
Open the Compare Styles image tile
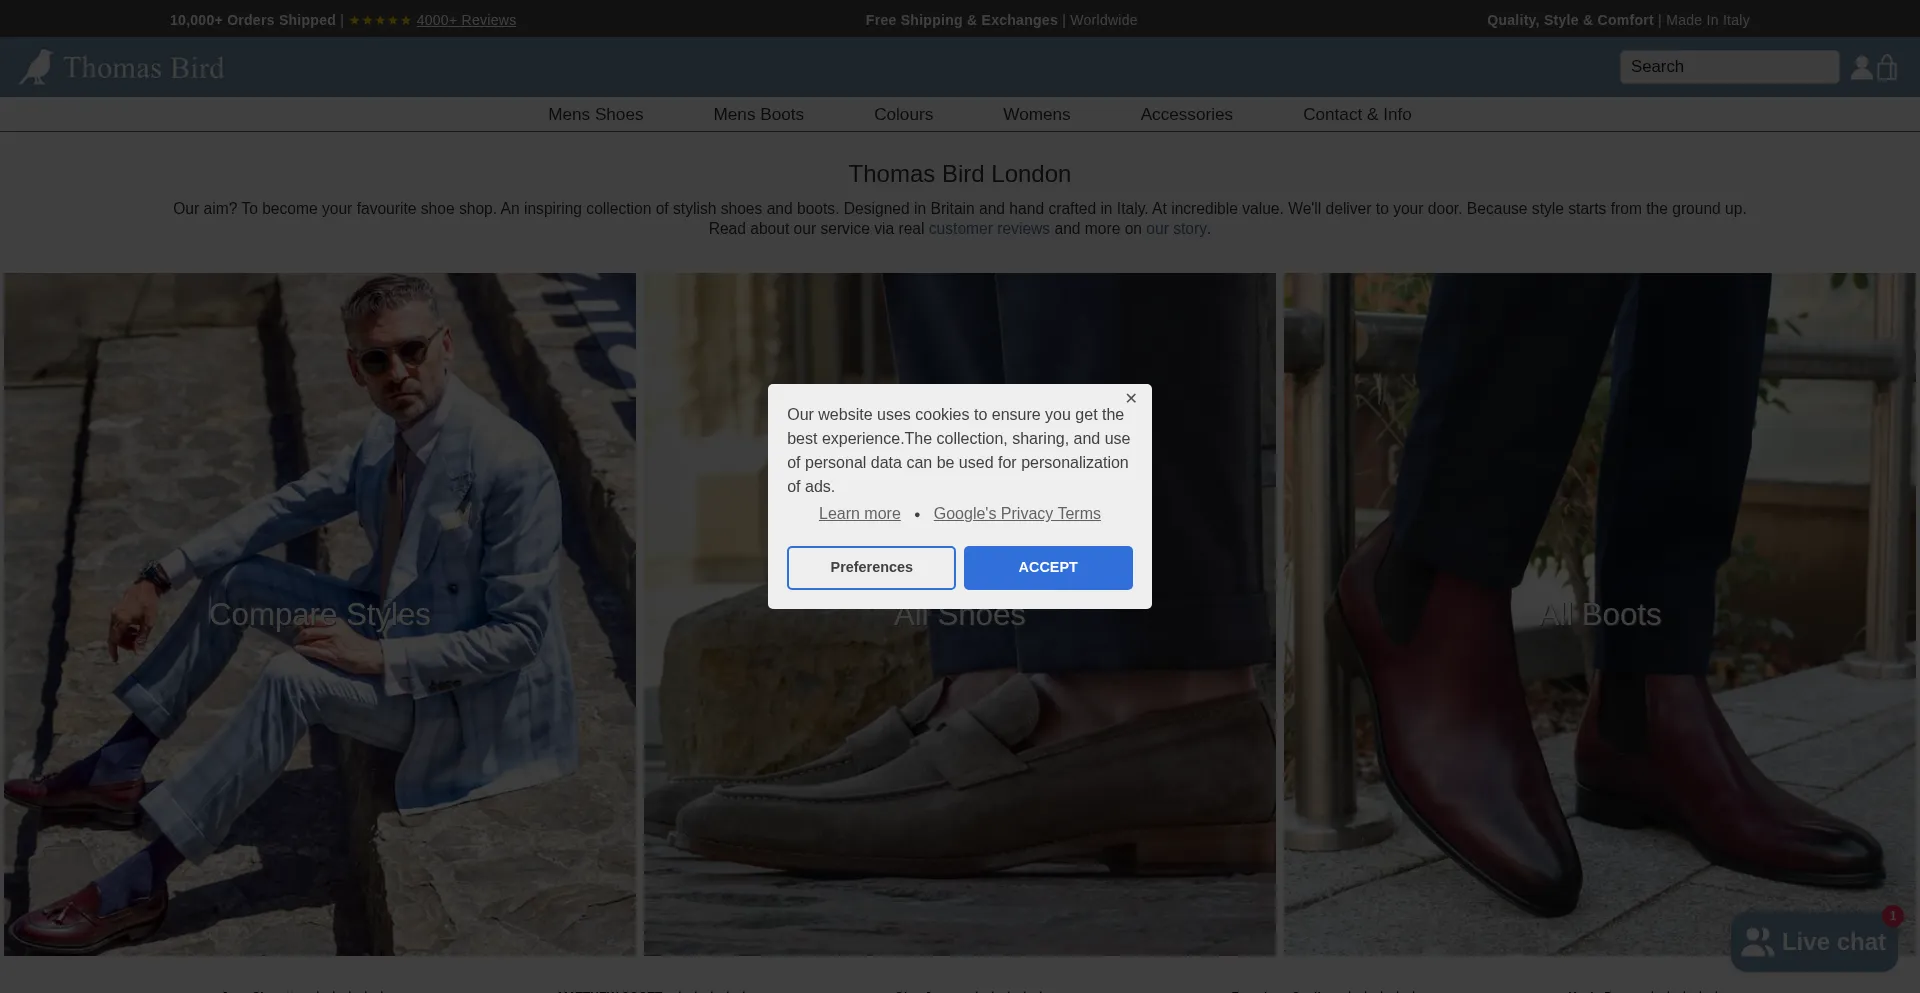point(319,614)
